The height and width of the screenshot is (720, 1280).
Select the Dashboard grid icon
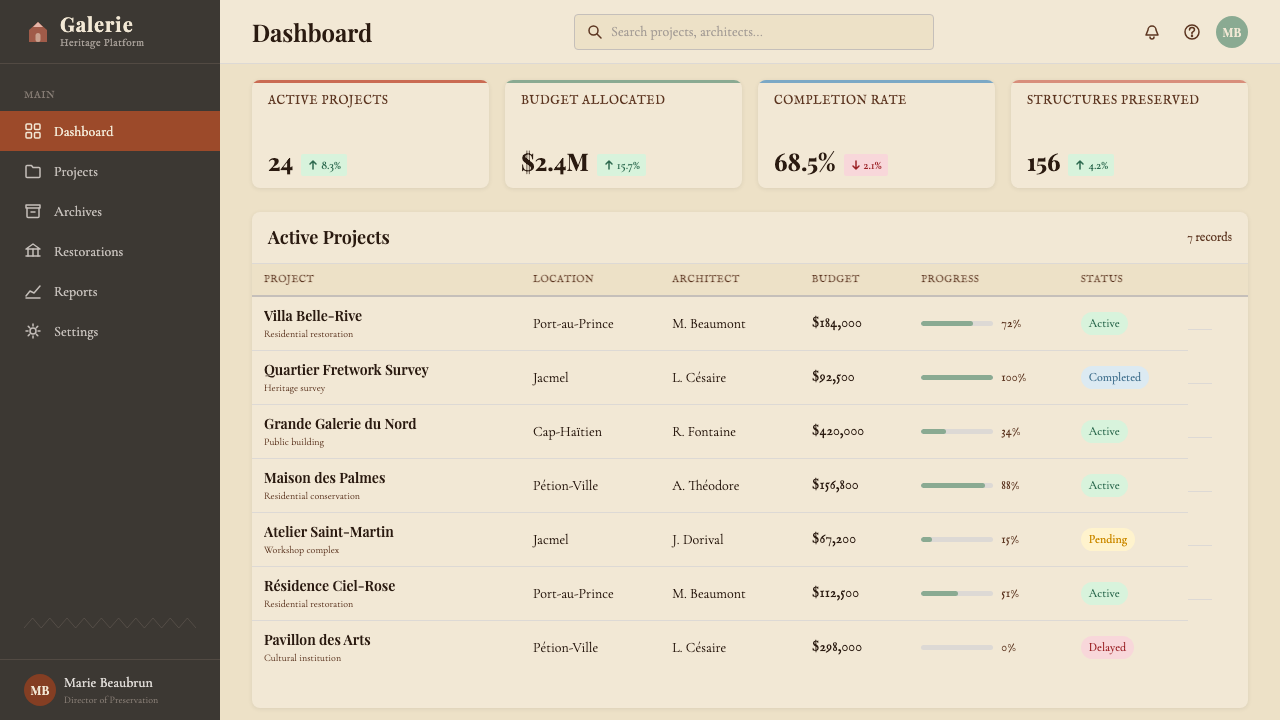33,131
